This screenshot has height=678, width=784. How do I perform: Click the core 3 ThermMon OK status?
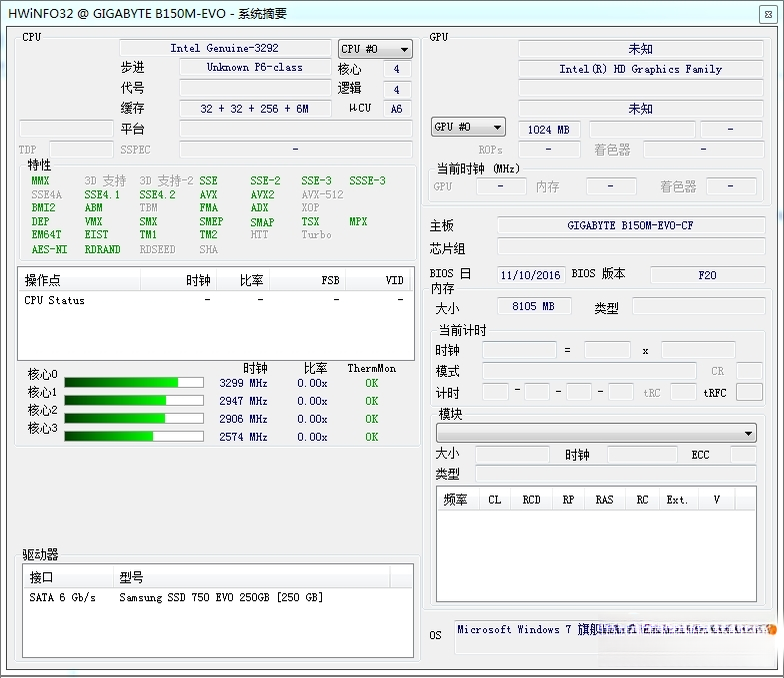pos(372,437)
